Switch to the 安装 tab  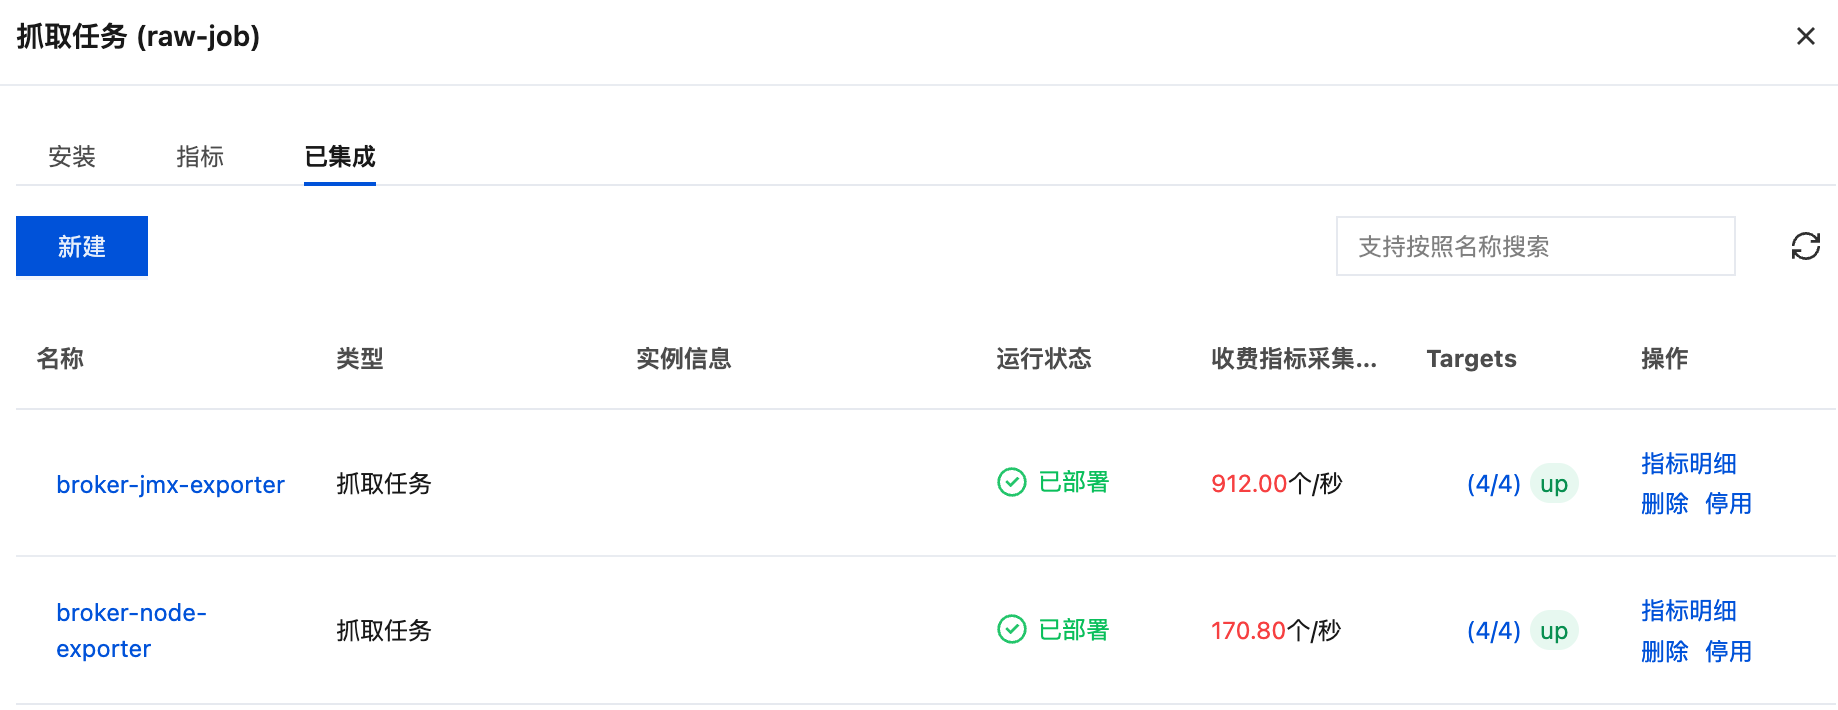click(x=72, y=157)
